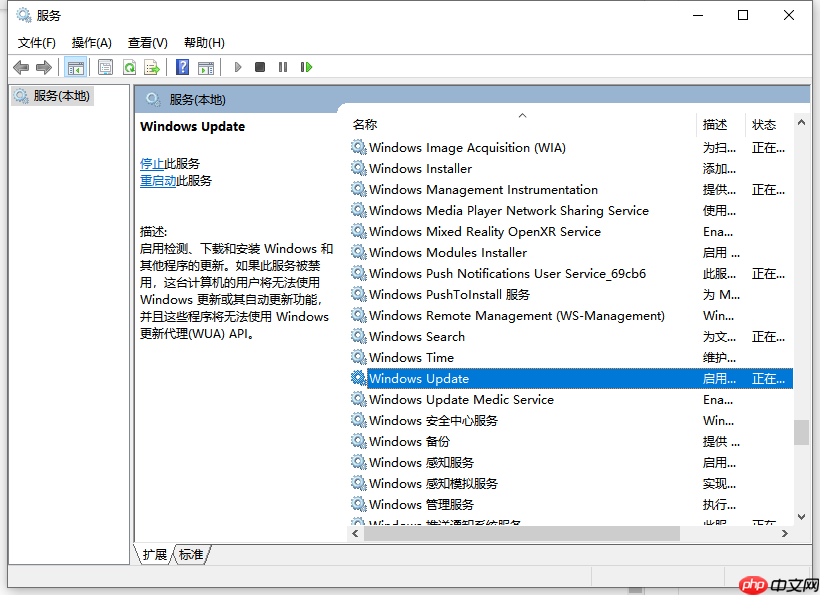Select Windows Remote Management (WS-Management)

pos(571,316)
